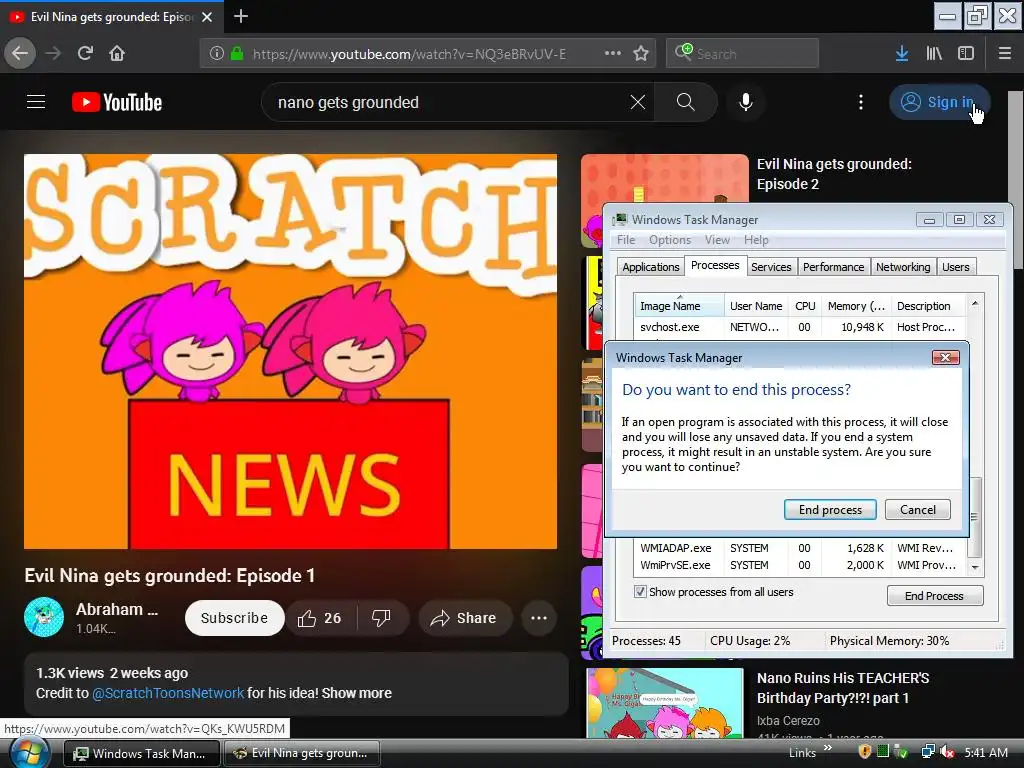Viewport: 1024px width, 768px height.
Task: Clear the YouTube search query with X
Action: 637,102
